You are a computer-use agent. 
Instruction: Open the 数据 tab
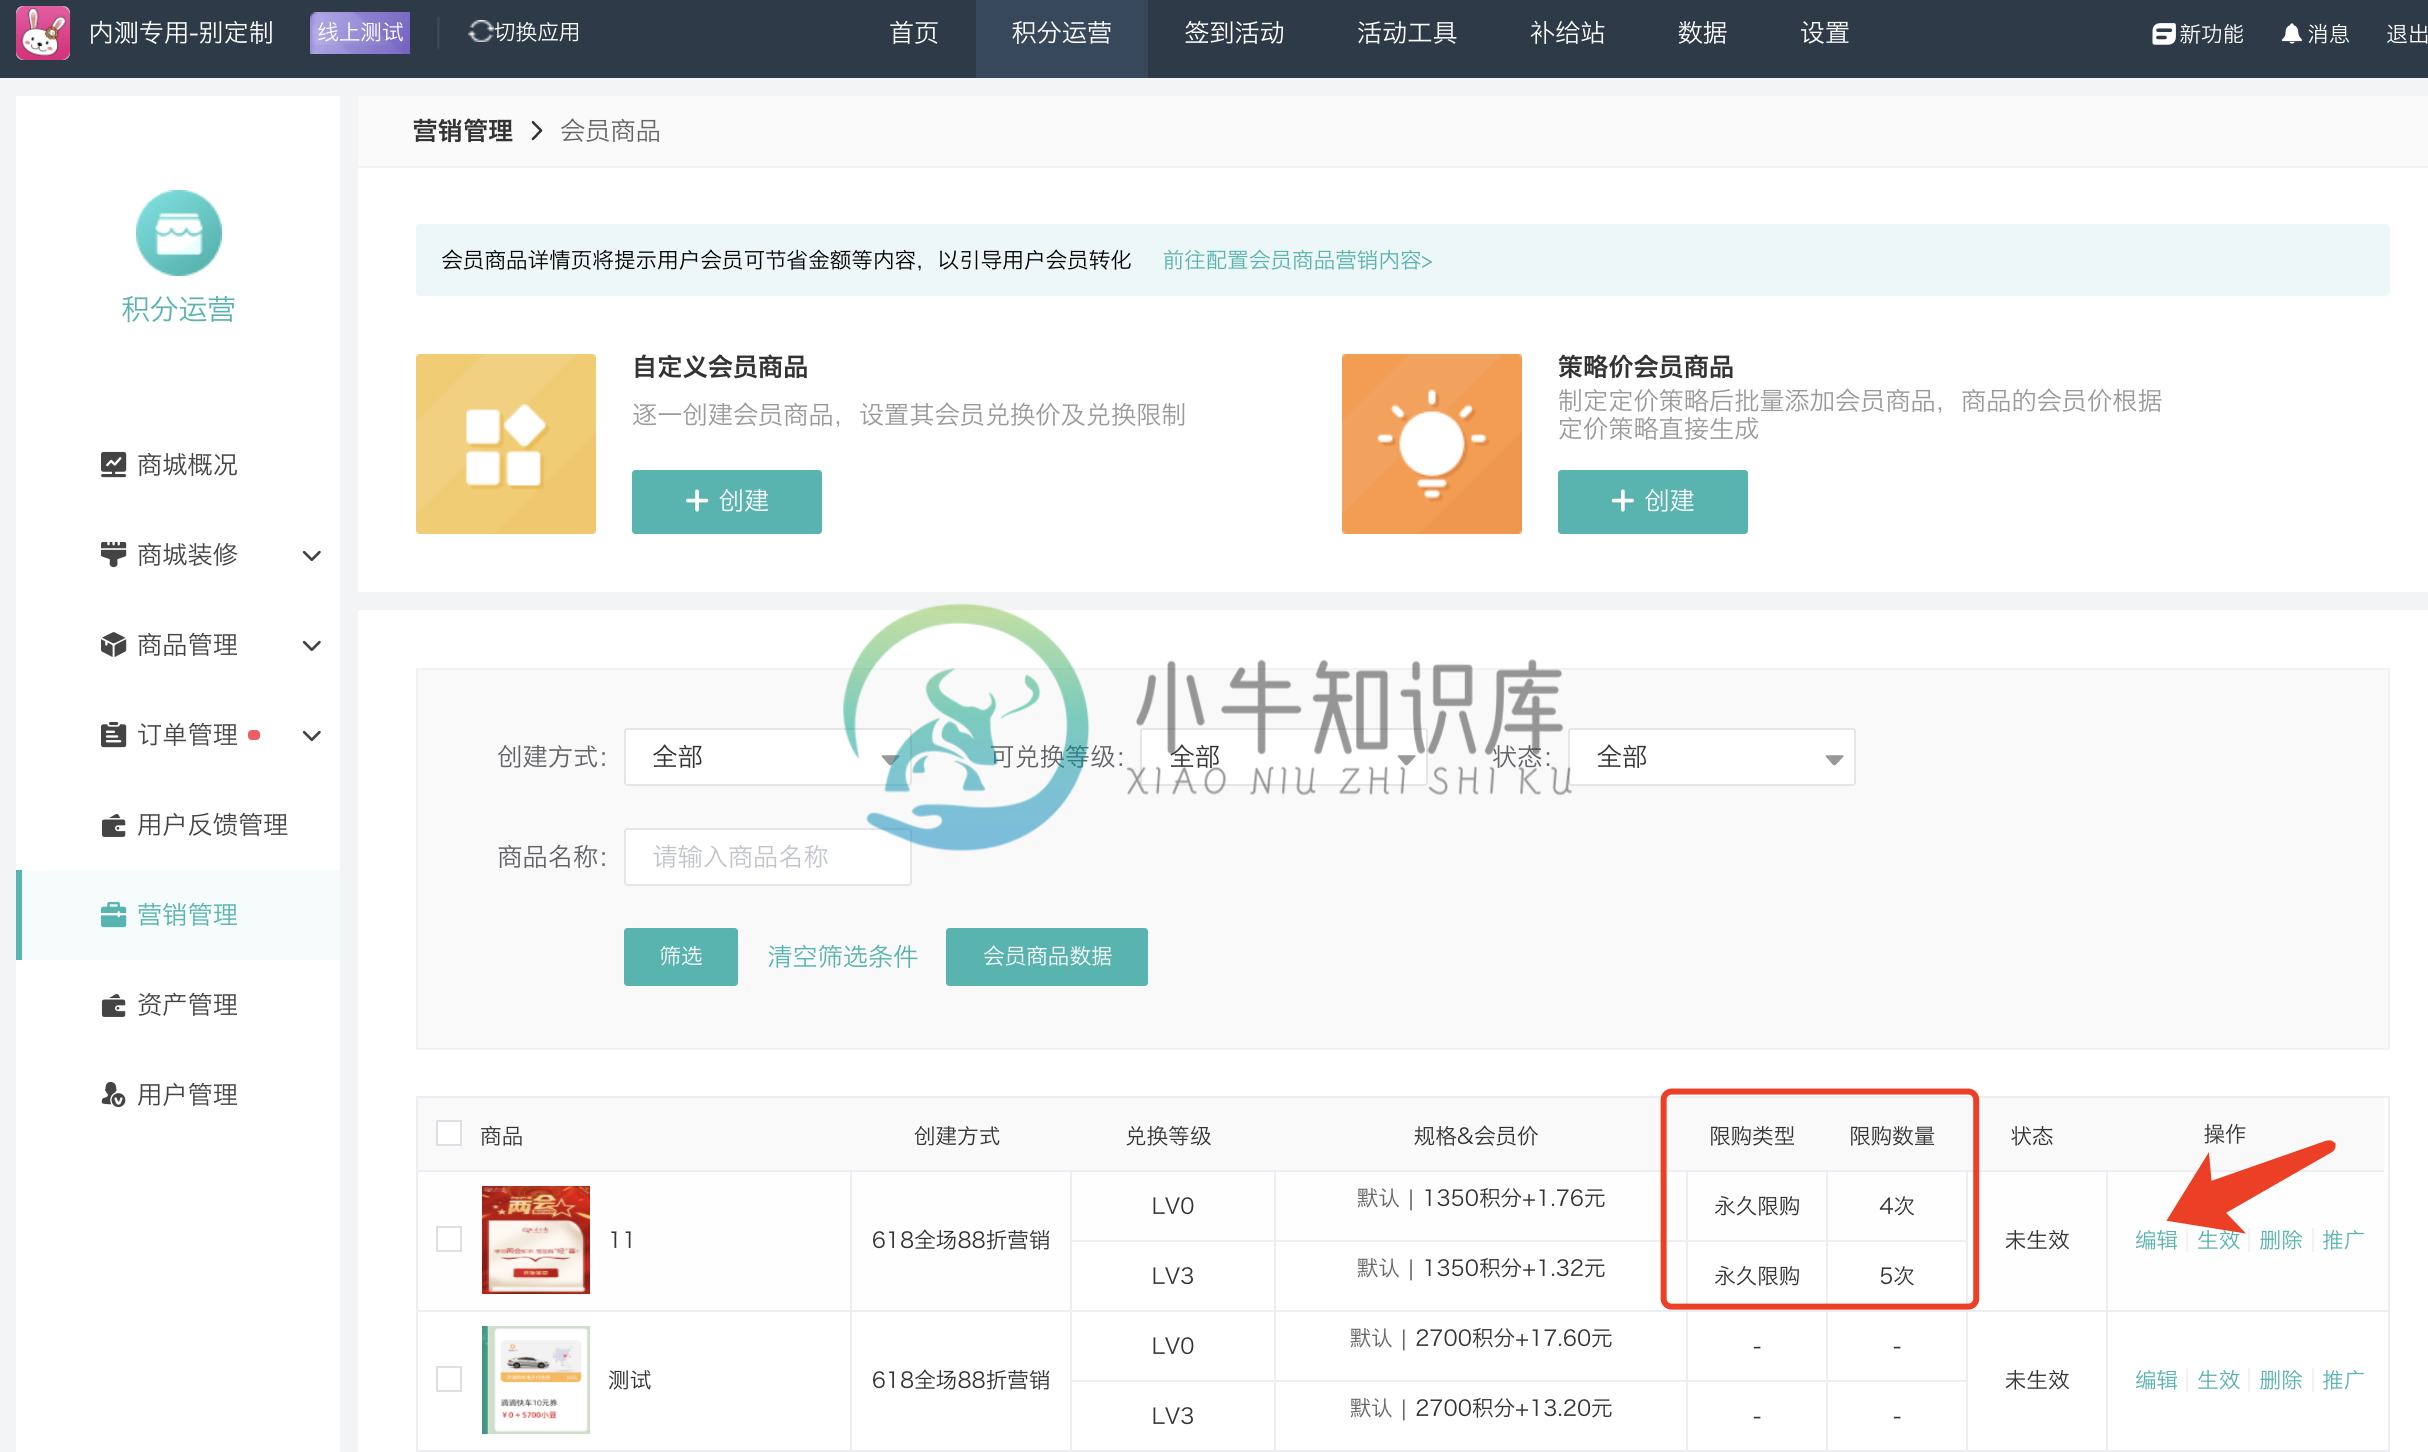pyautogui.click(x=1702, y=33)
